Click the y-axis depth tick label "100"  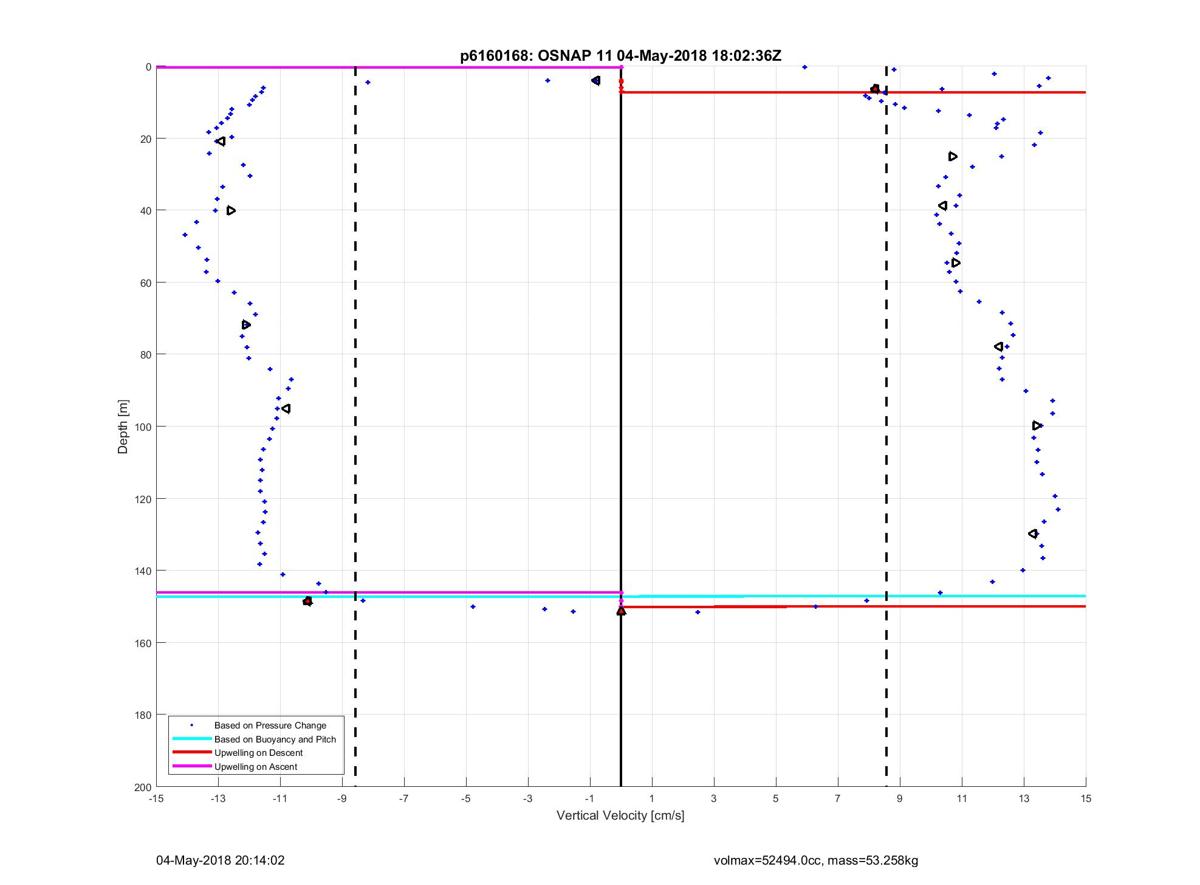coord(142,427)
